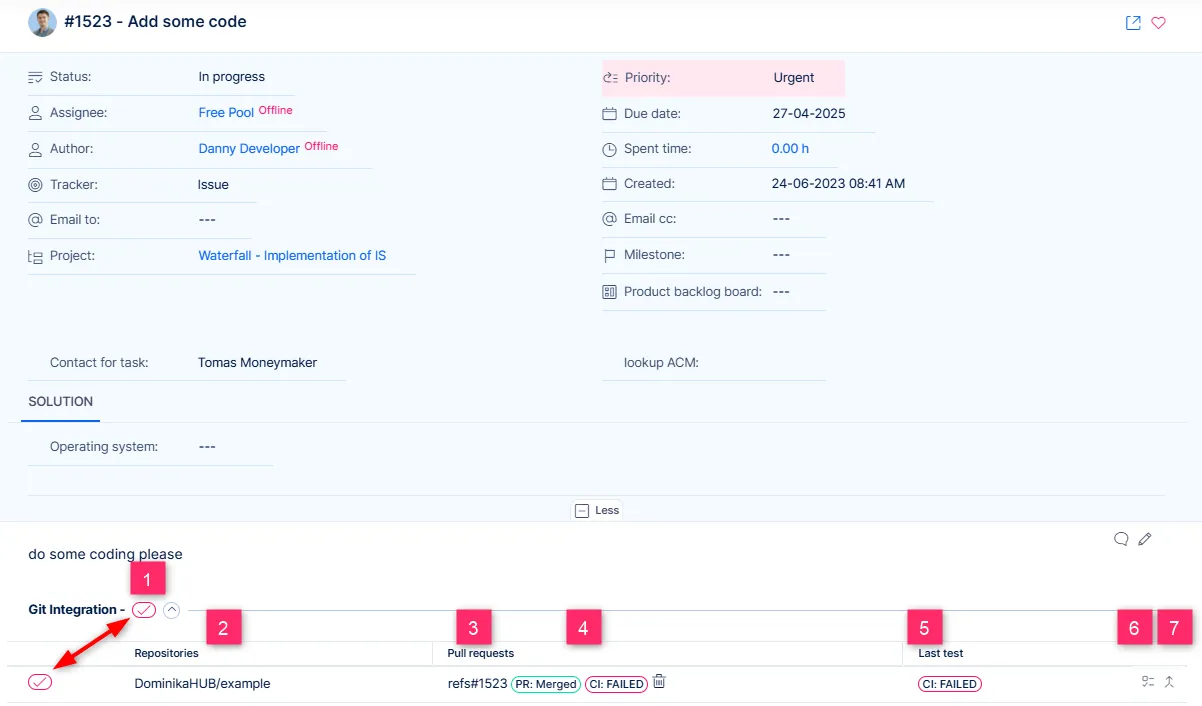The image size is (1202, 706).
Task: Click the comment bubble icon
Action: [x=1121, y=539]
